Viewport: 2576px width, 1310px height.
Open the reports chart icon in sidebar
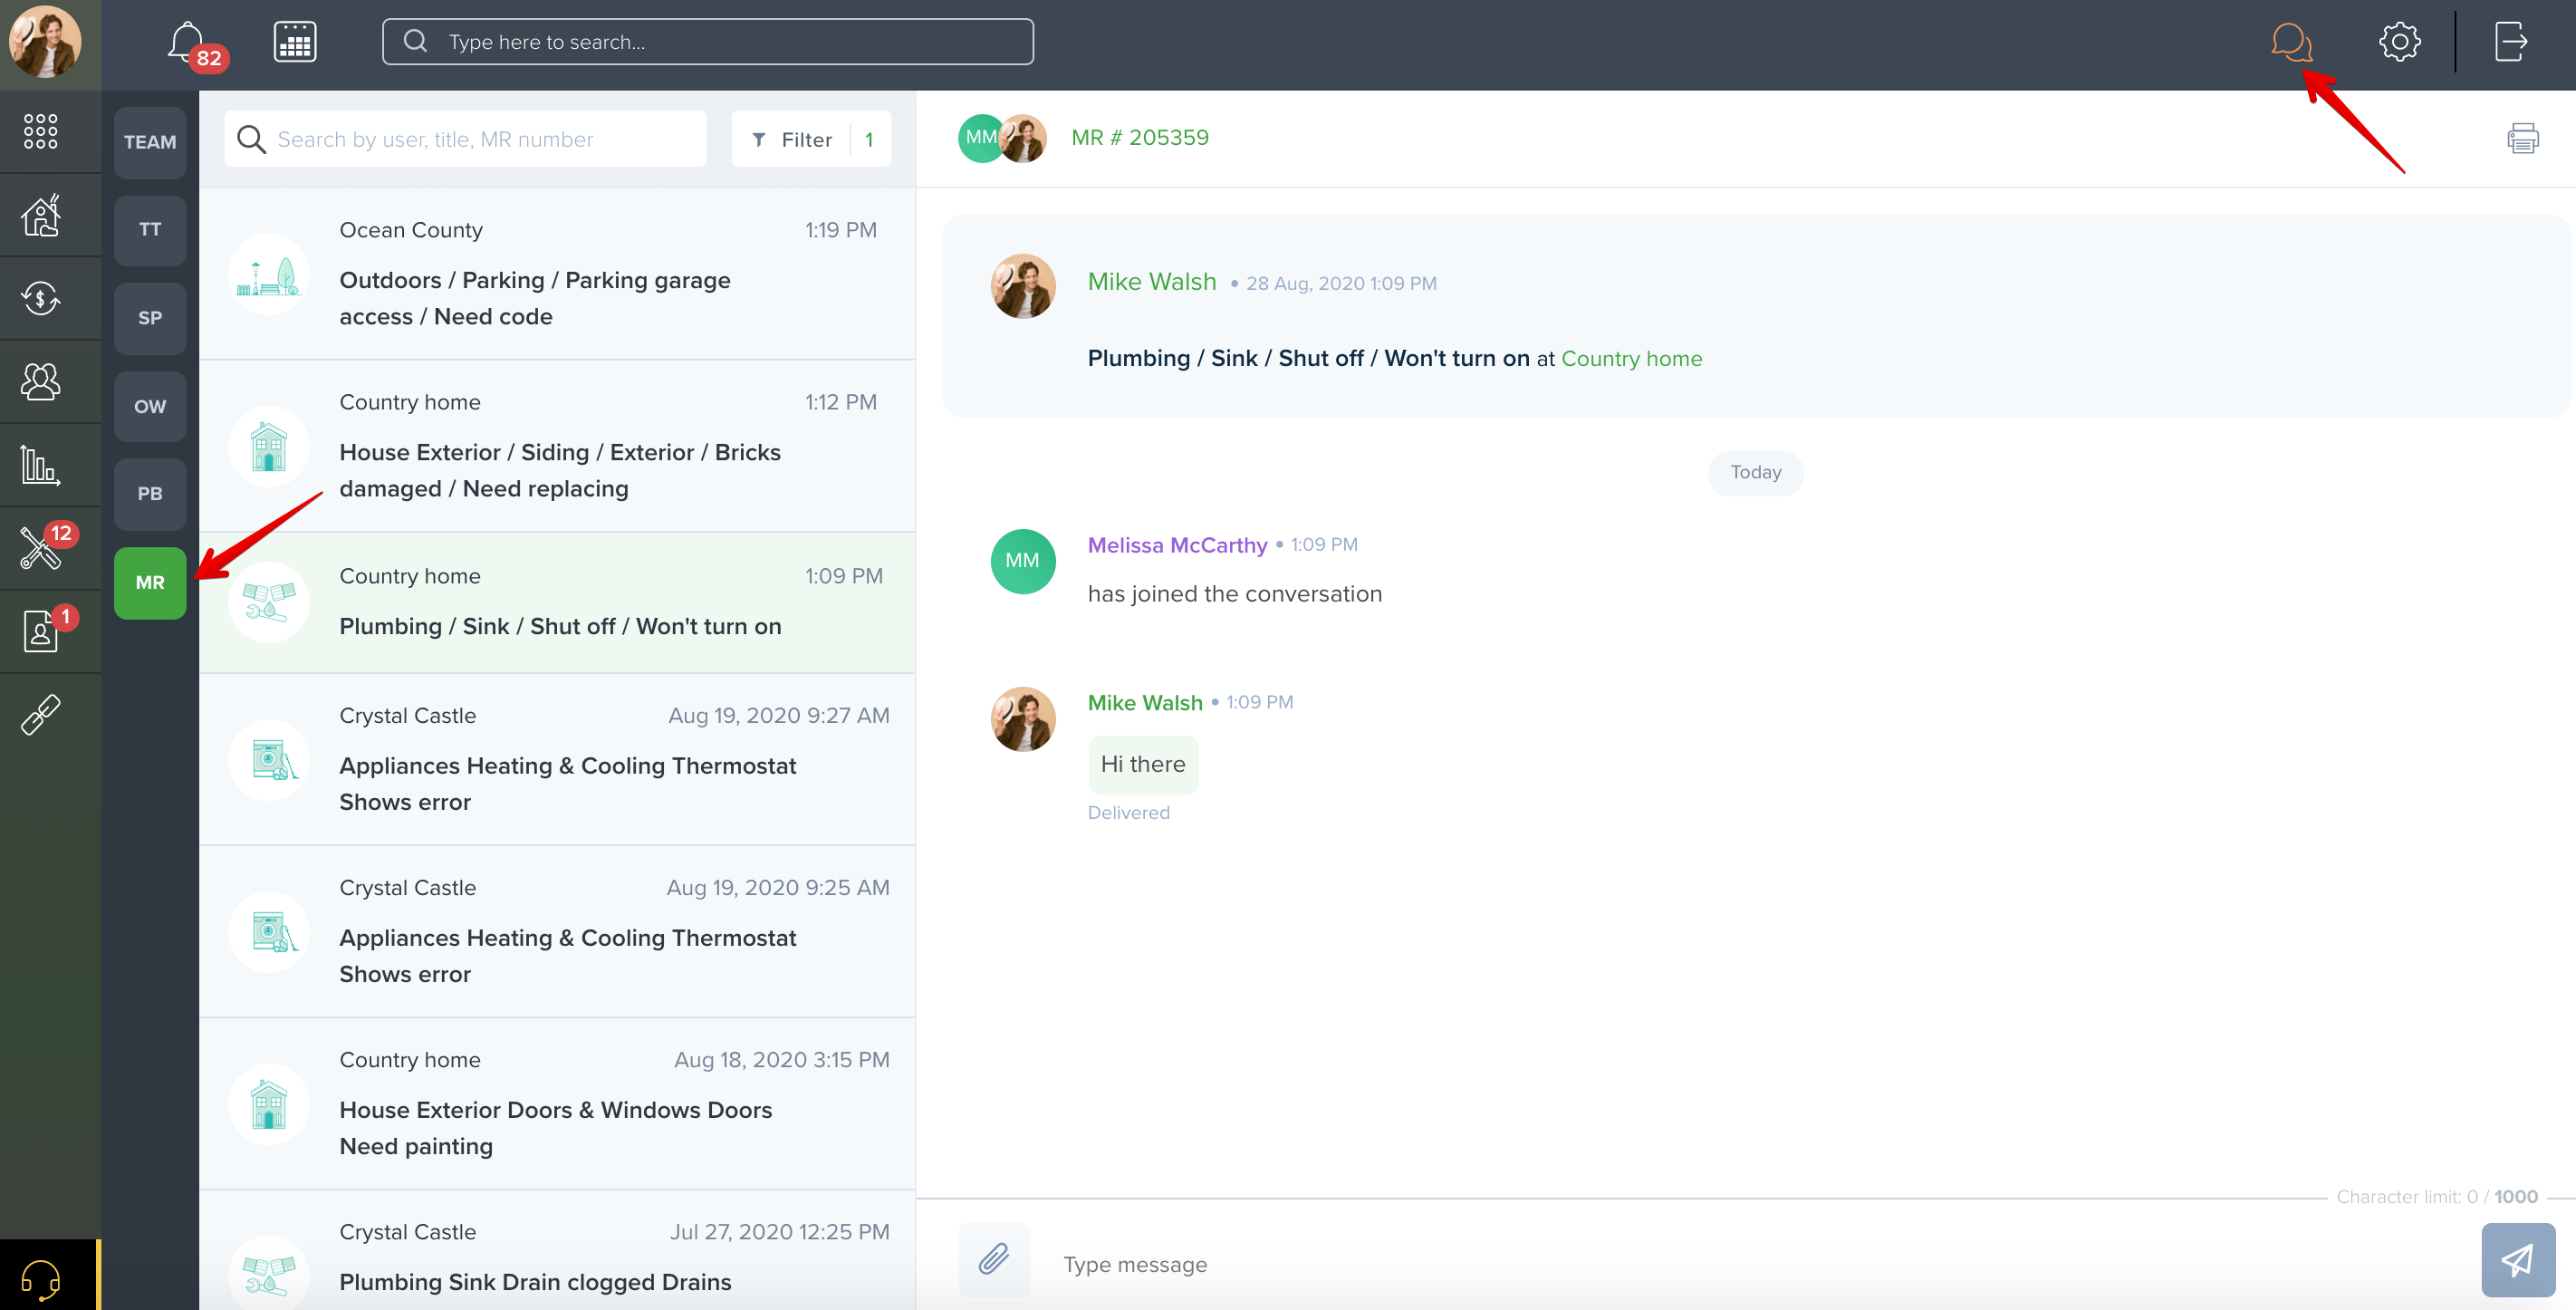[x=41, y=465]
